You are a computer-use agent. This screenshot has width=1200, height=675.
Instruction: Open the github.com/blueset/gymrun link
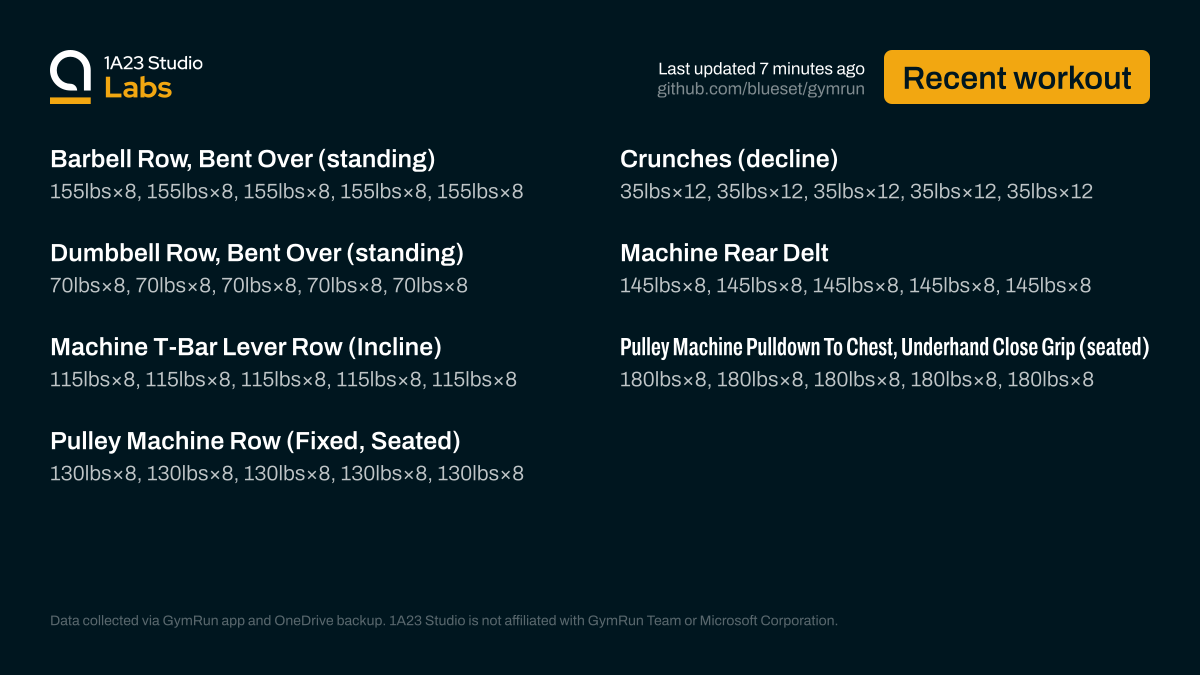pyautogui.click(x=760, y=90)
